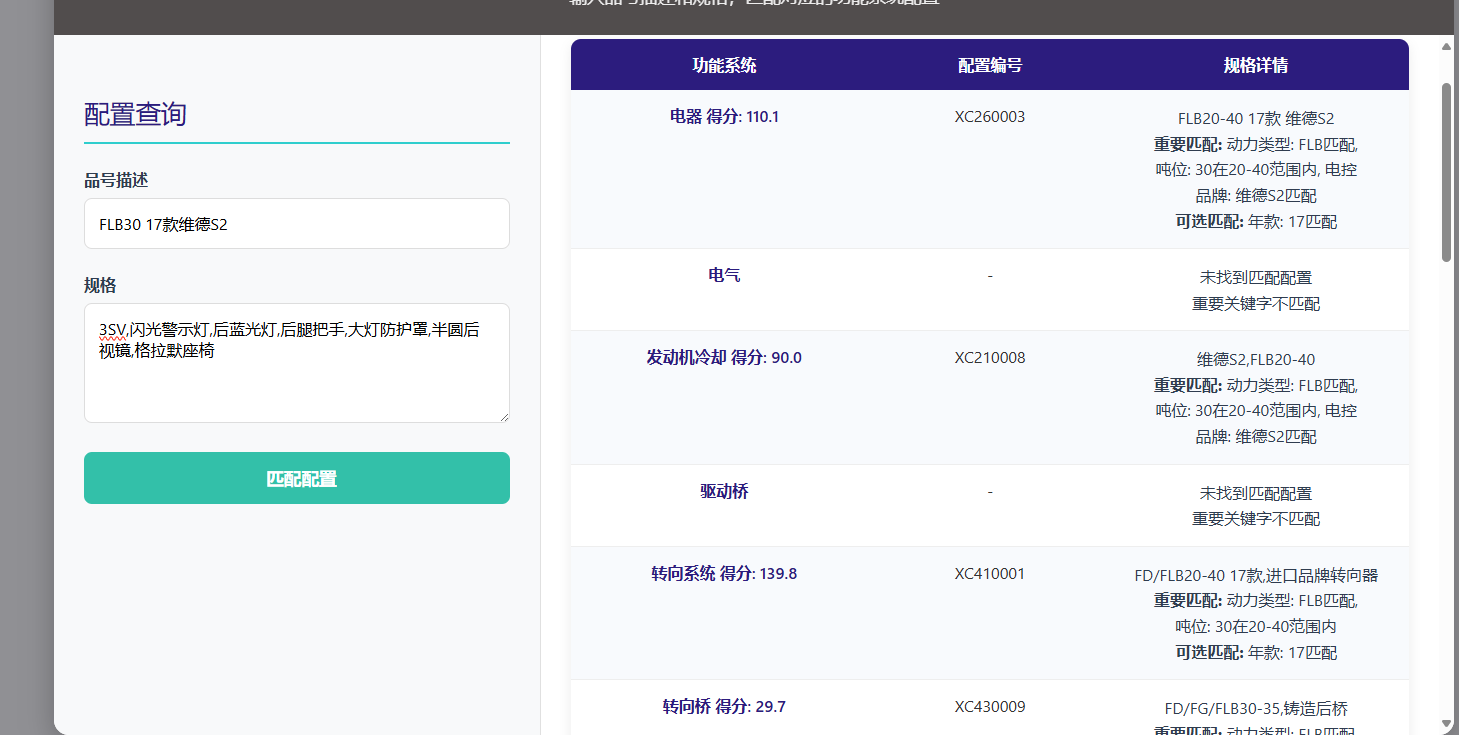
Task: Click the 驱动桥 row label
Action: coord(724,492)
